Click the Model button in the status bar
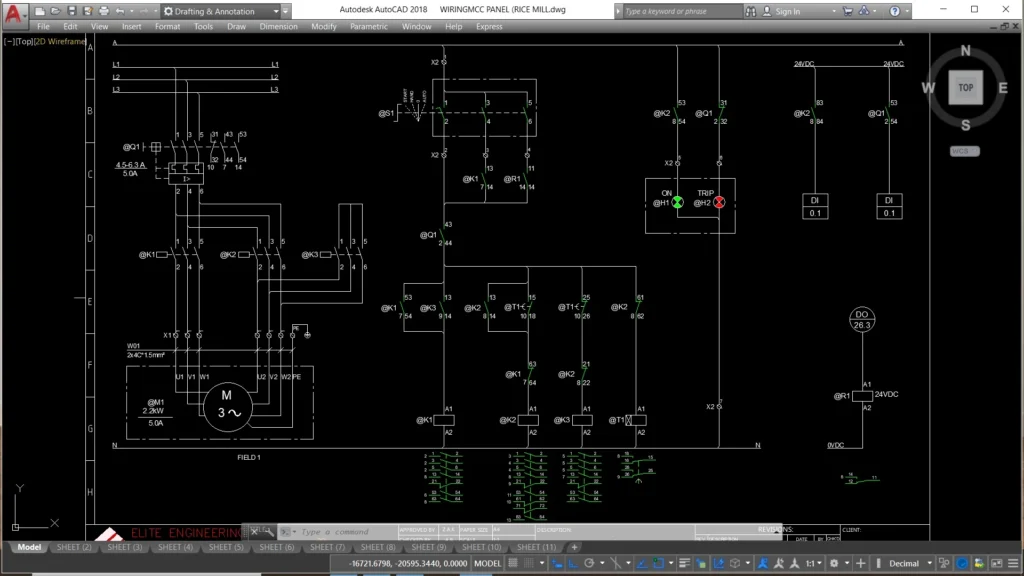1024x576 pixels. pos(488,563)
